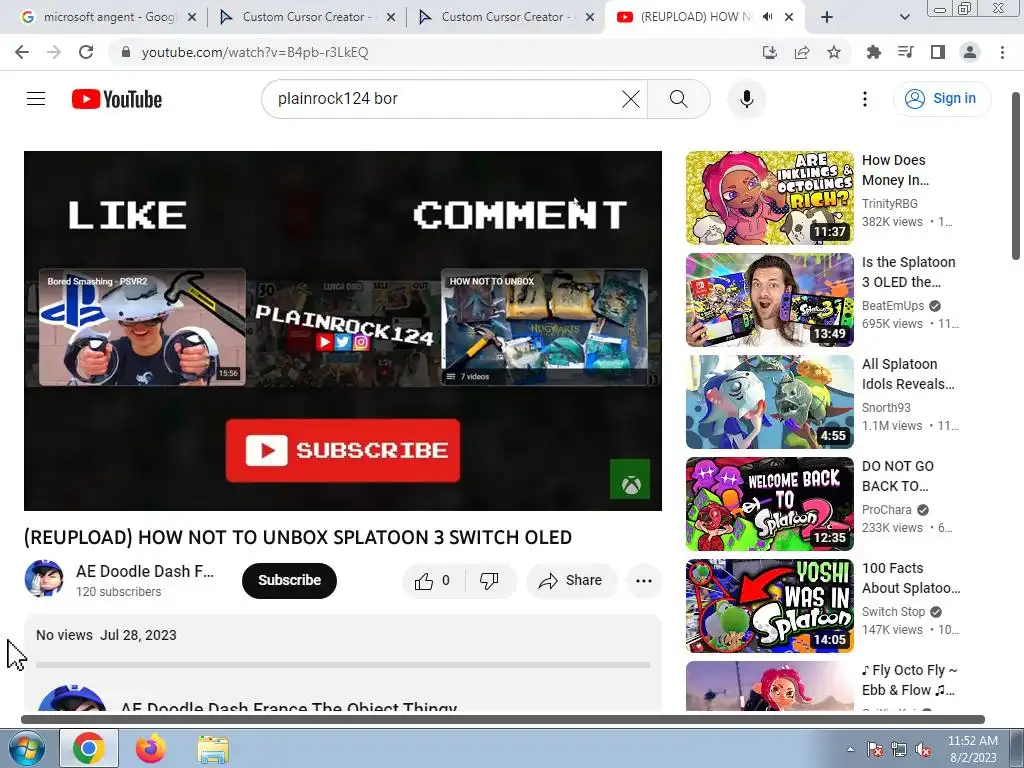Open All Splatoon Idols Reveals video thumbnail
Image resolution: width=1024 pixels, height=768 pixels.
pos(769,402)
